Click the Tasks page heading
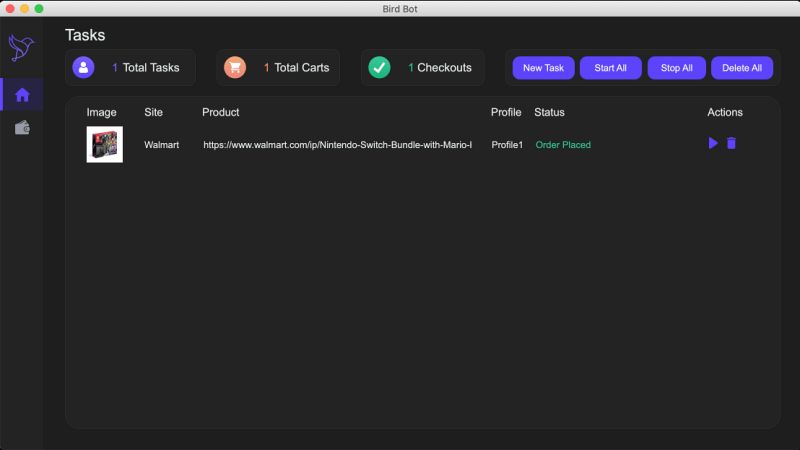Image resolution: width=800 pixels, height=450 pixels. click(x=85, y=35)
